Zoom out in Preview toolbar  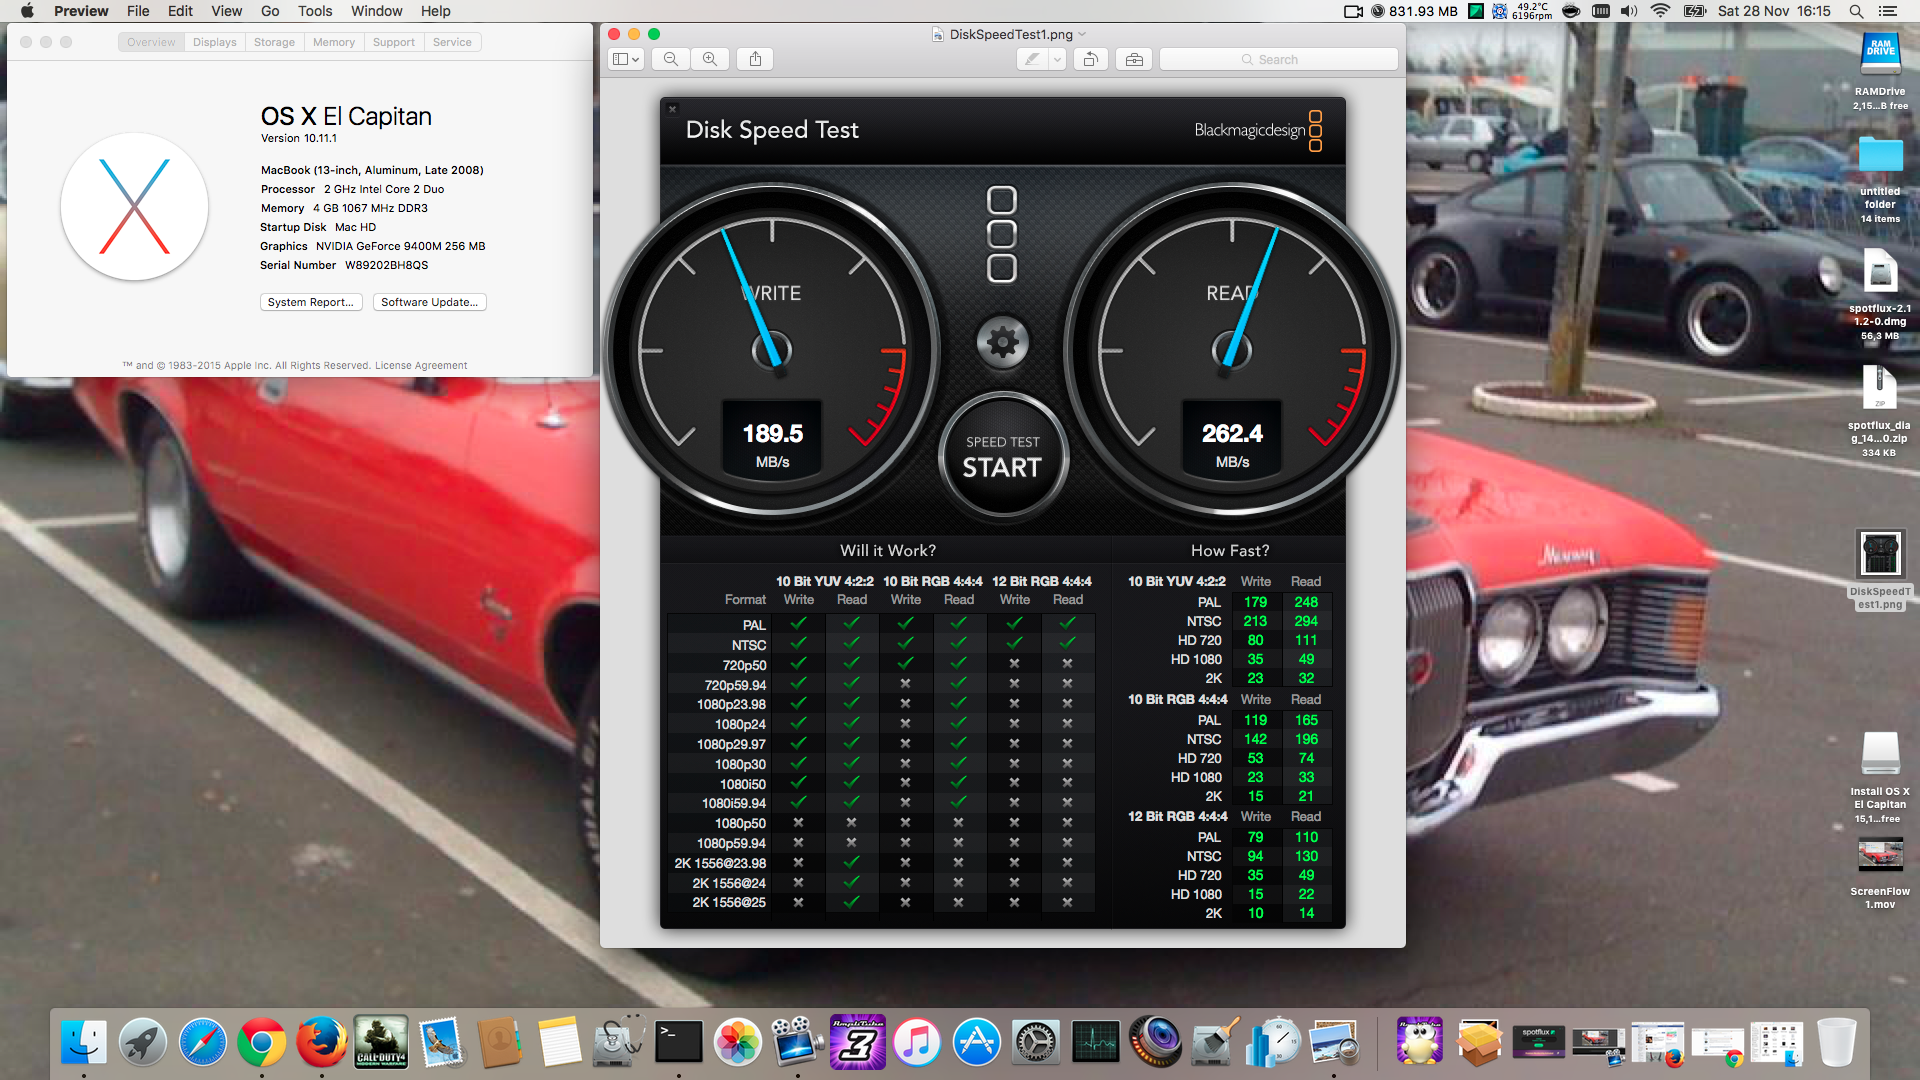pyautogui.click(x=671, y=59)
